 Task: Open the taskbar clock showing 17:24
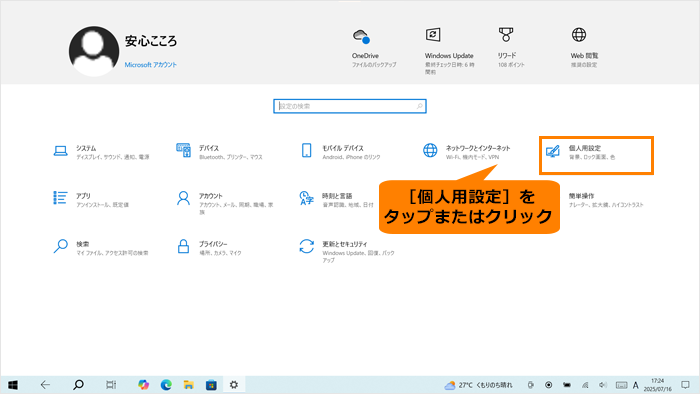[658, 385]
